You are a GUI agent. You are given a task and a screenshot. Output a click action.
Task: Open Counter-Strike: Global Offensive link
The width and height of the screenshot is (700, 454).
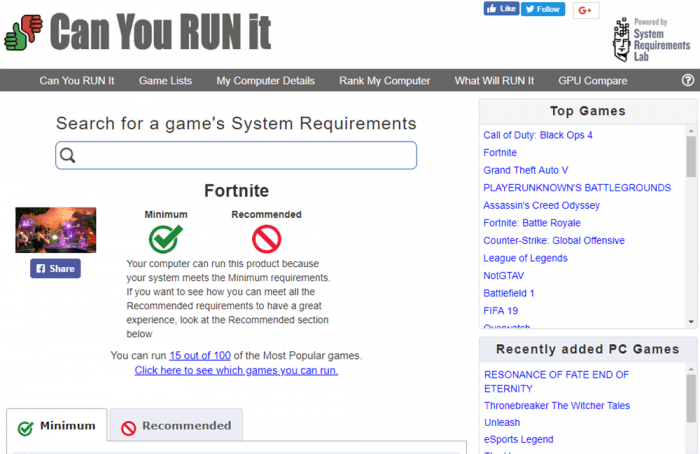click(x=554, y=241)
